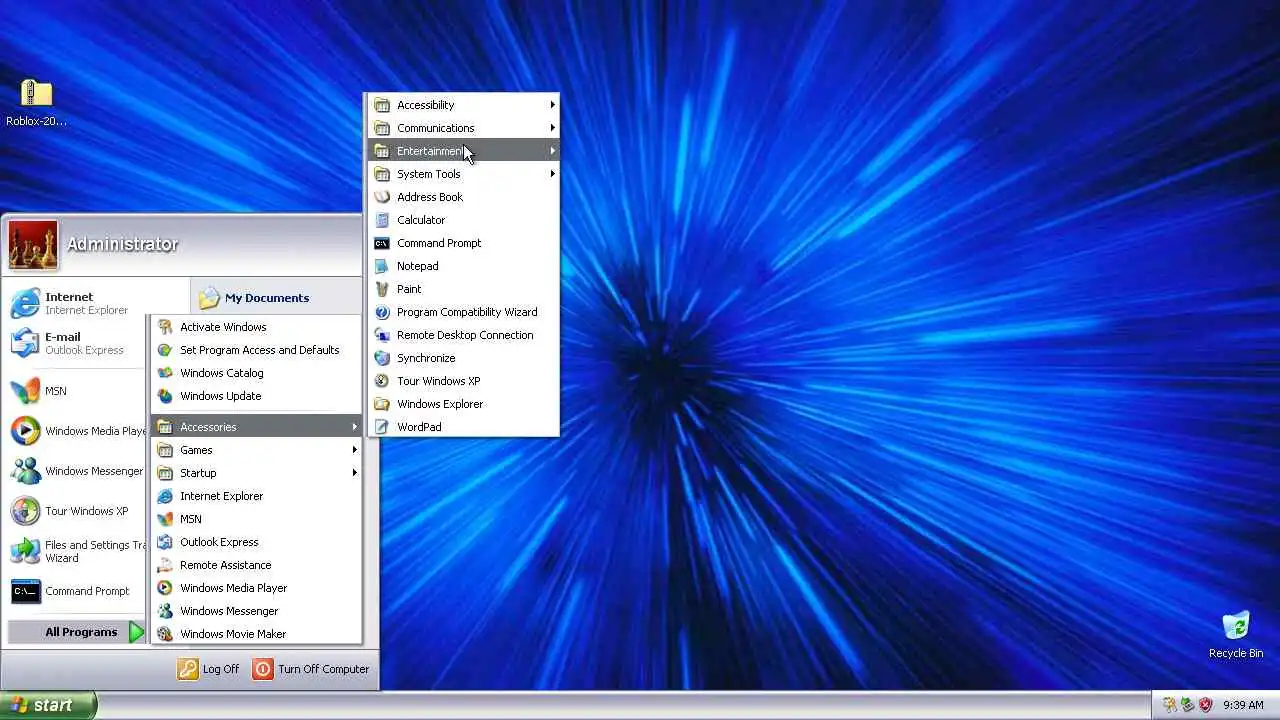Click the MSN butterfly icon in pinned list
Screen dimensions: 1280x720
25,391
